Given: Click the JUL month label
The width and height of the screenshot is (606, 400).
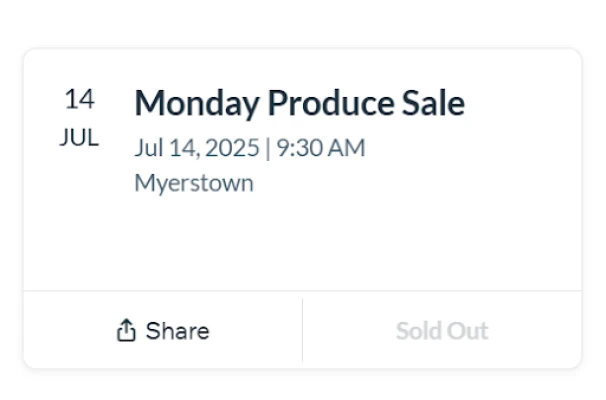Looking at the screenshot, I should tap(79, 138).
